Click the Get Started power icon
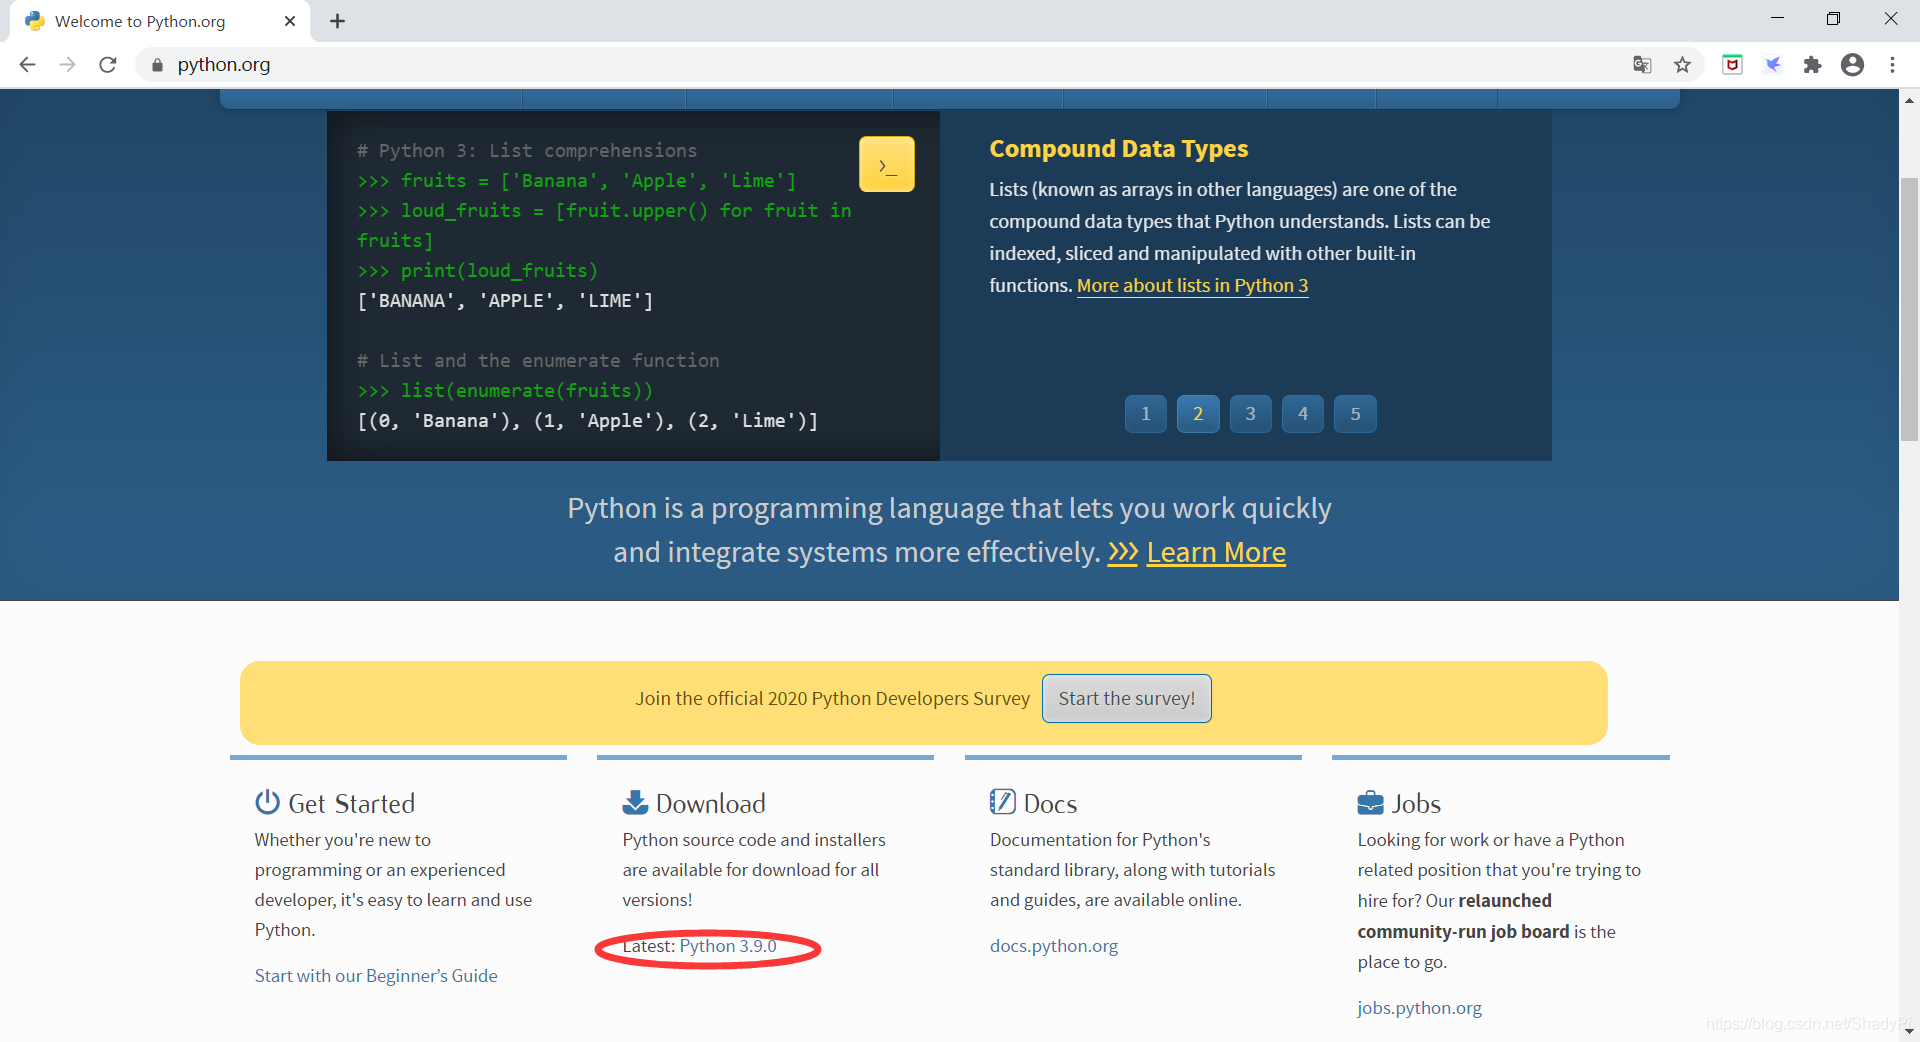This screenshot has height=1042, width=1920. coord(267,802)
